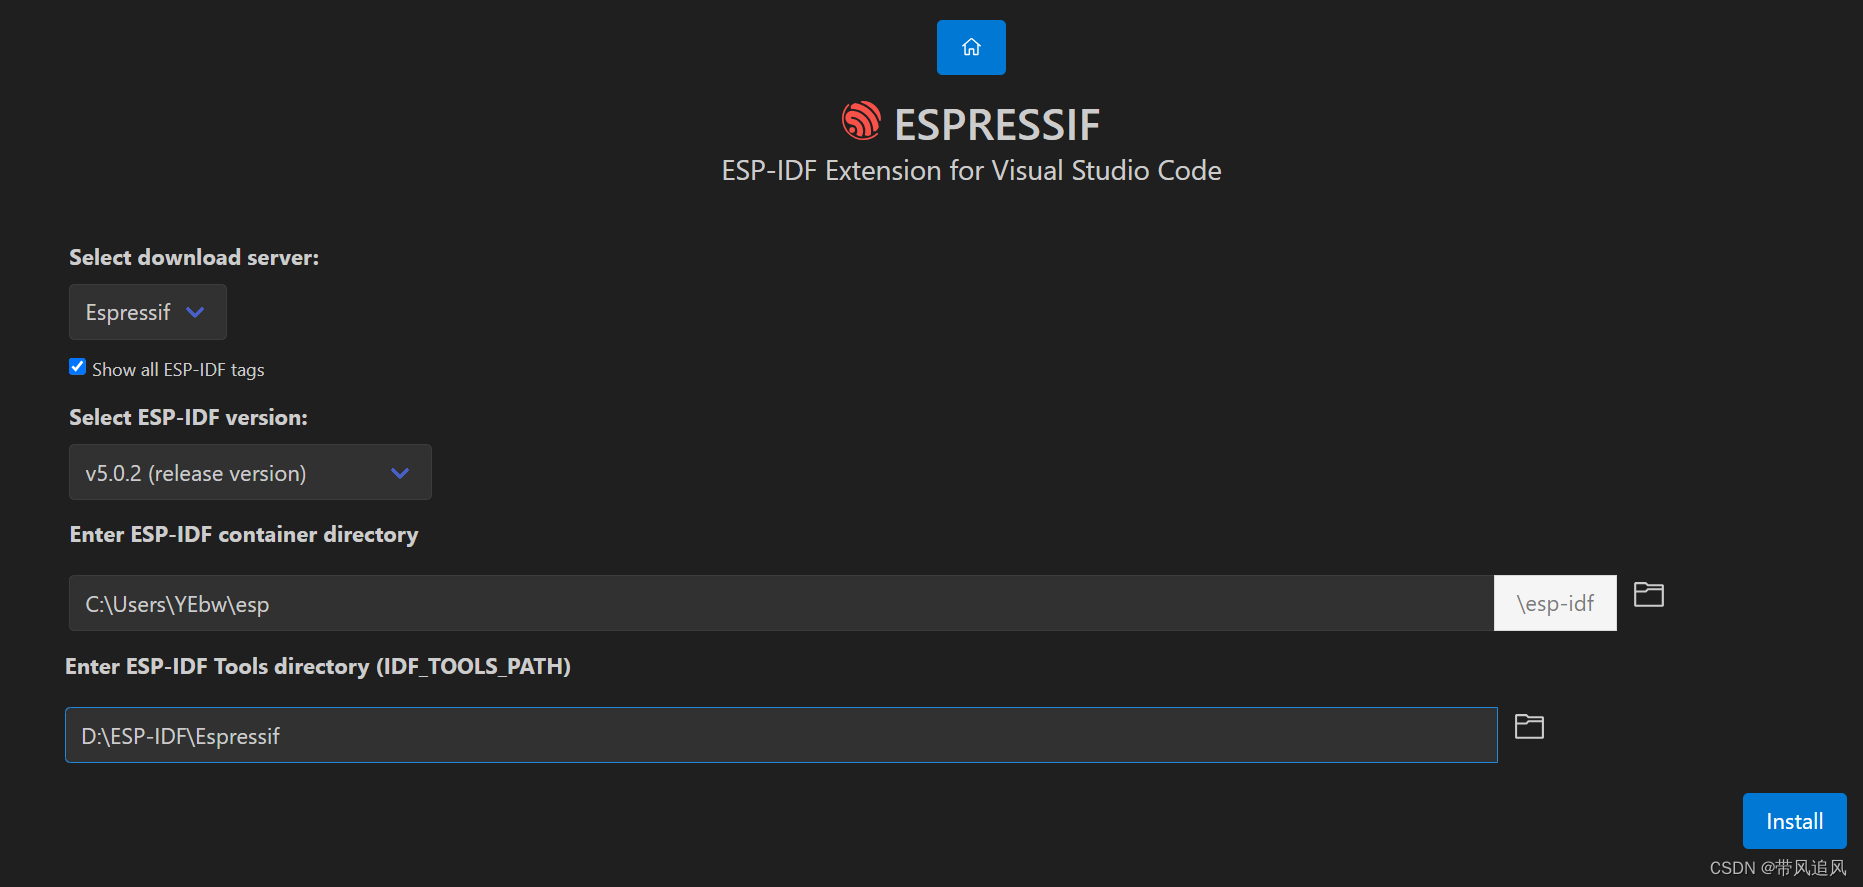The image size is (1863, 887).
Task: Click the red Espressif spiral mark
Action: pos(859,120)
